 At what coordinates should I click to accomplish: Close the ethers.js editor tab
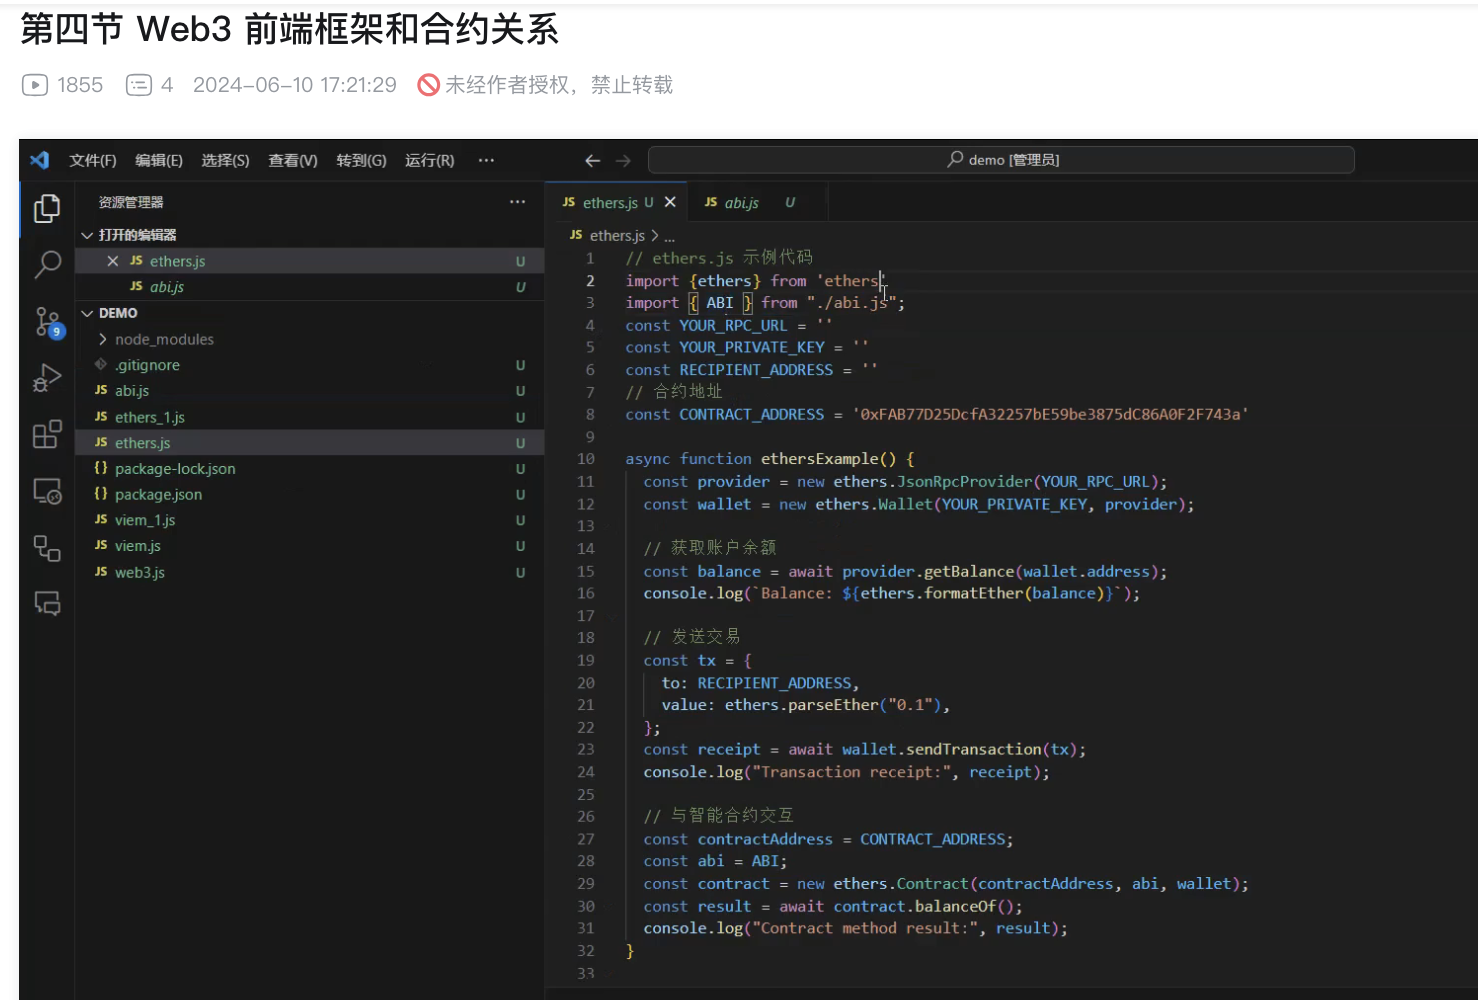pos(670,202)
